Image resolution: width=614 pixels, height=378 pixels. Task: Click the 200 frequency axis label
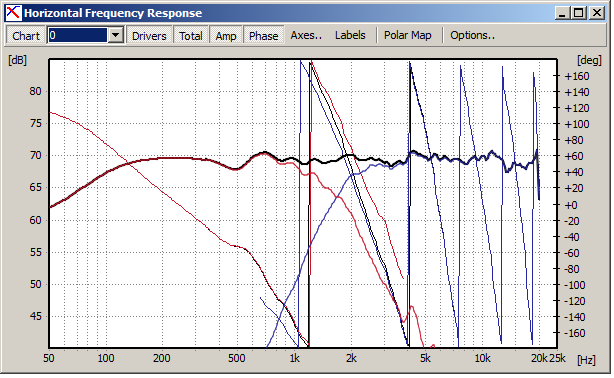pos(161,358)
